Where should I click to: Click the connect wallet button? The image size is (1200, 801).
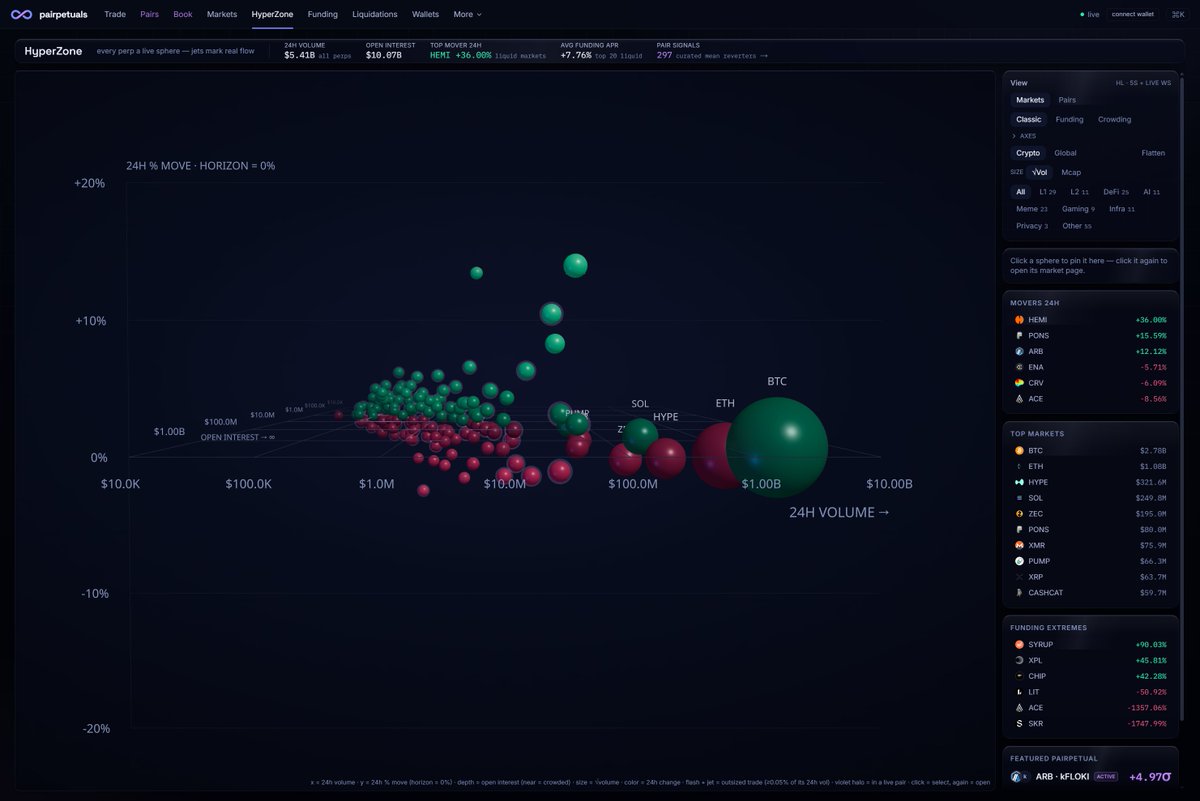(x=1131, y=14)
